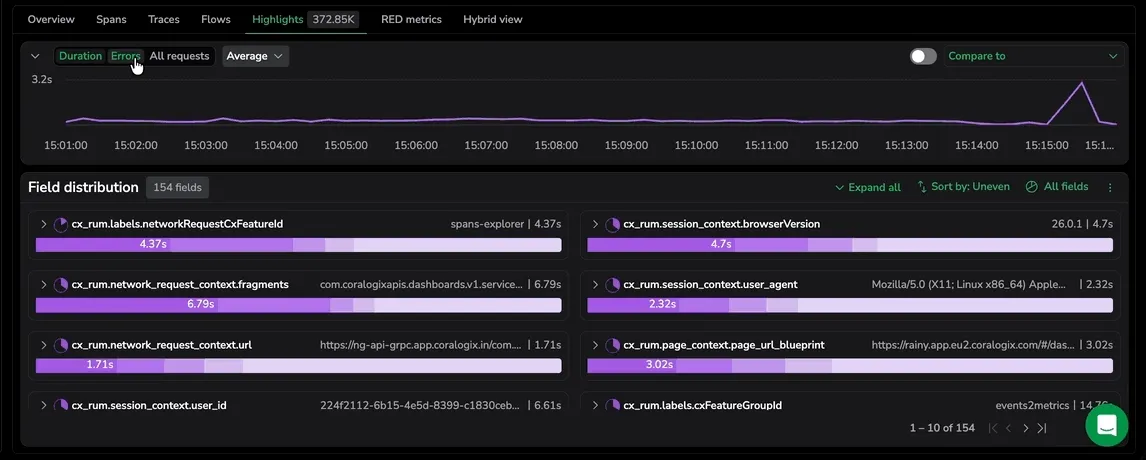This screenshot has width=1146, height=460.
Task: Click Expand all fields
Action: 868,187
